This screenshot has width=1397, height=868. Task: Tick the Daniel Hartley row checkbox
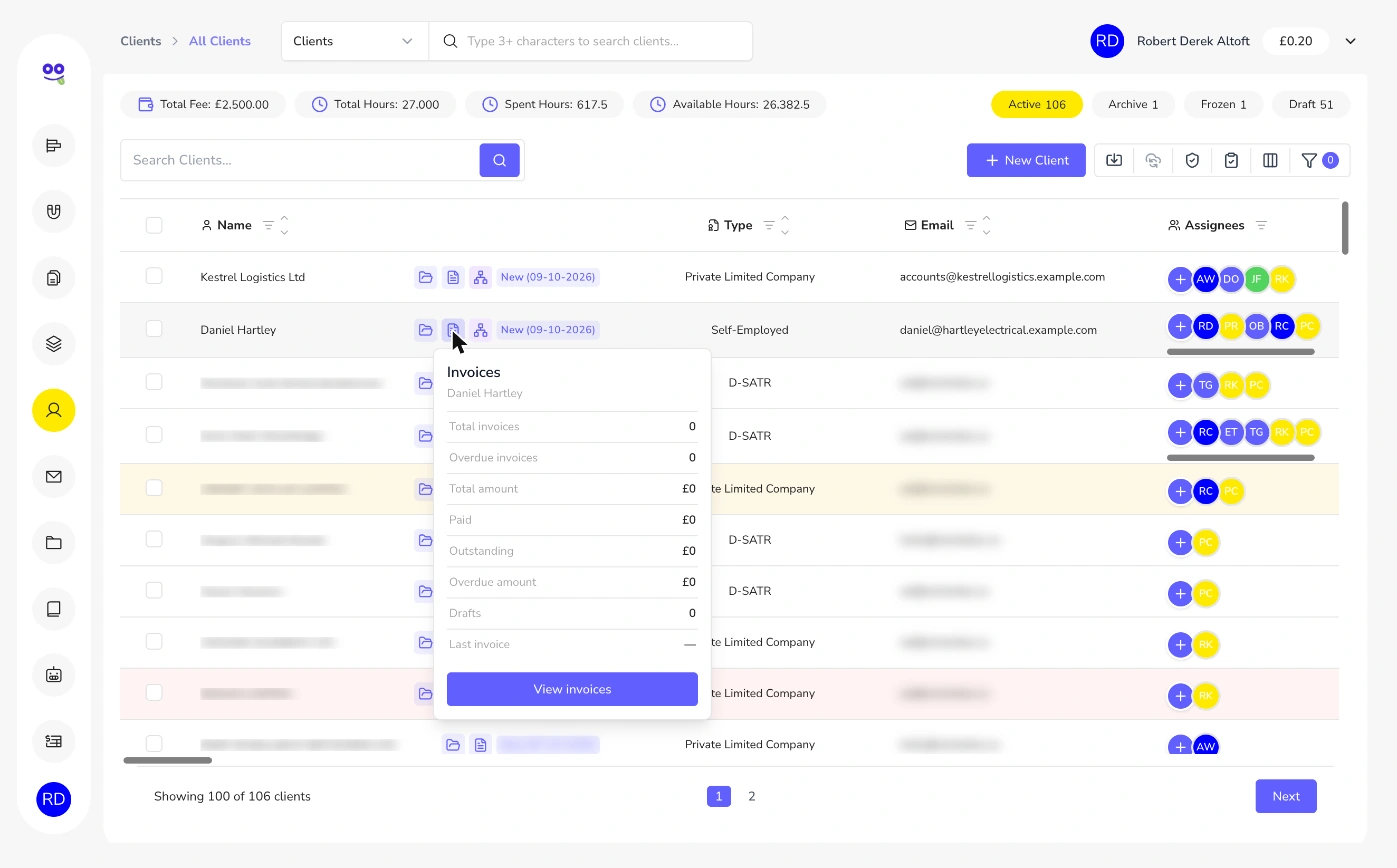pos(154,328)
